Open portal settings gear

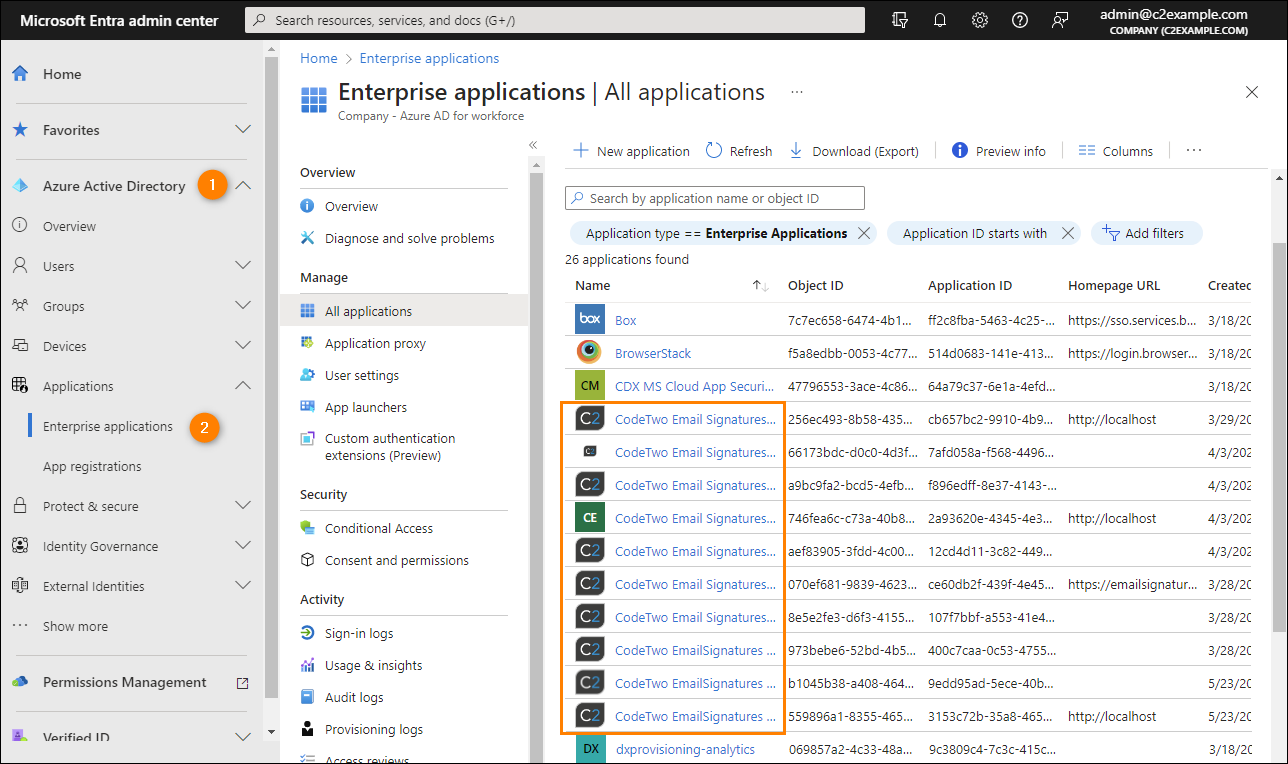980,20
